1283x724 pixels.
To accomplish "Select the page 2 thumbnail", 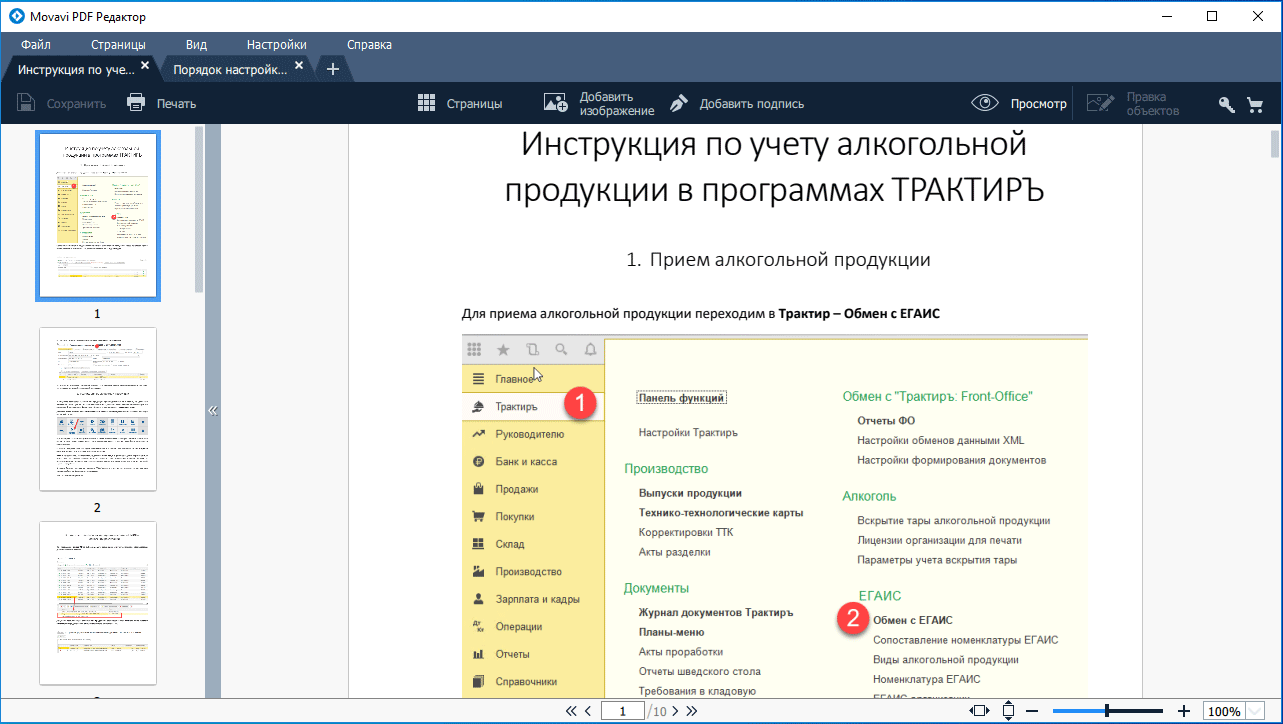I will click(98, 409).
